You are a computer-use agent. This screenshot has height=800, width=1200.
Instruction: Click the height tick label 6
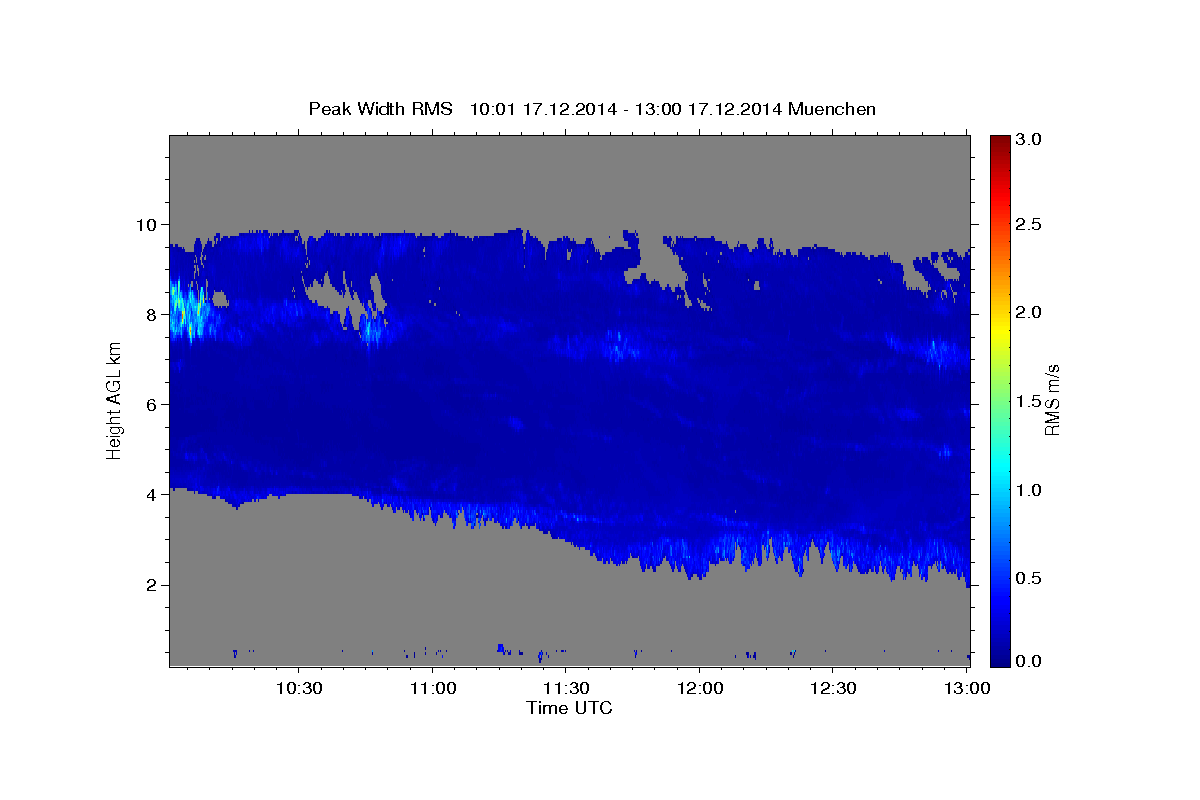tap(153, 404)
